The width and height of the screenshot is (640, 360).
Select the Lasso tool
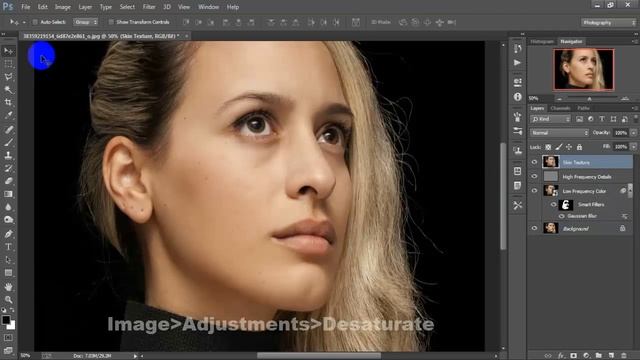[x=8, y=76]
